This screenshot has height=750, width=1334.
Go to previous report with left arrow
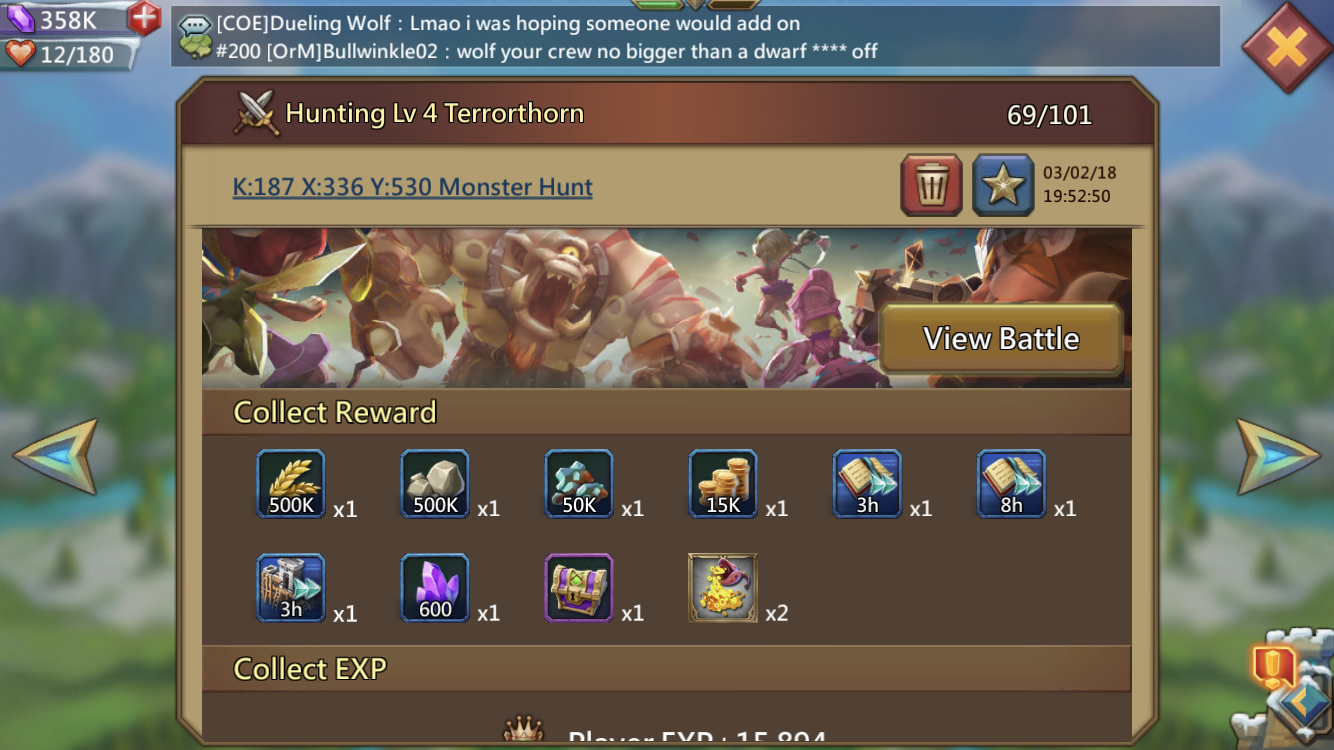56,456
